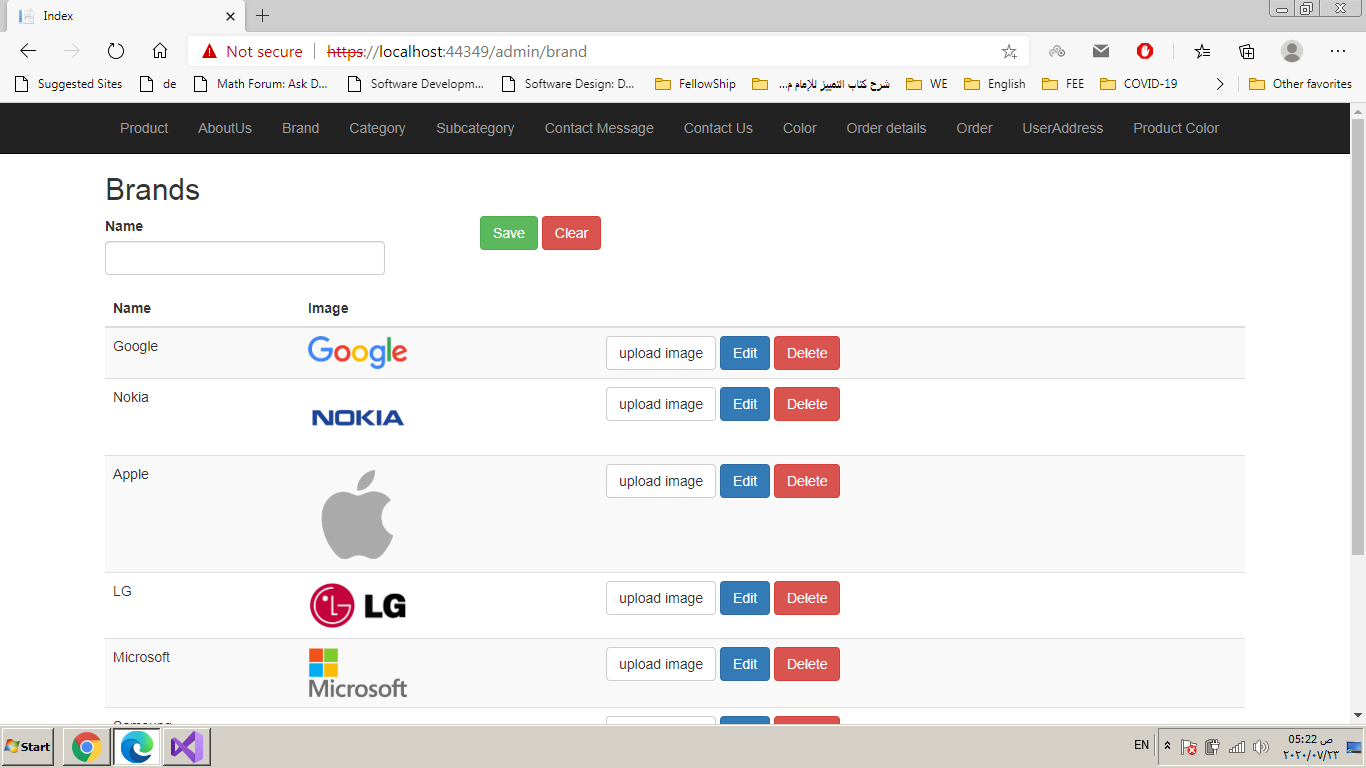The width and height of the screenshot is (1366, 768).
Task: Close the Index tab
Action: point(231,16)
